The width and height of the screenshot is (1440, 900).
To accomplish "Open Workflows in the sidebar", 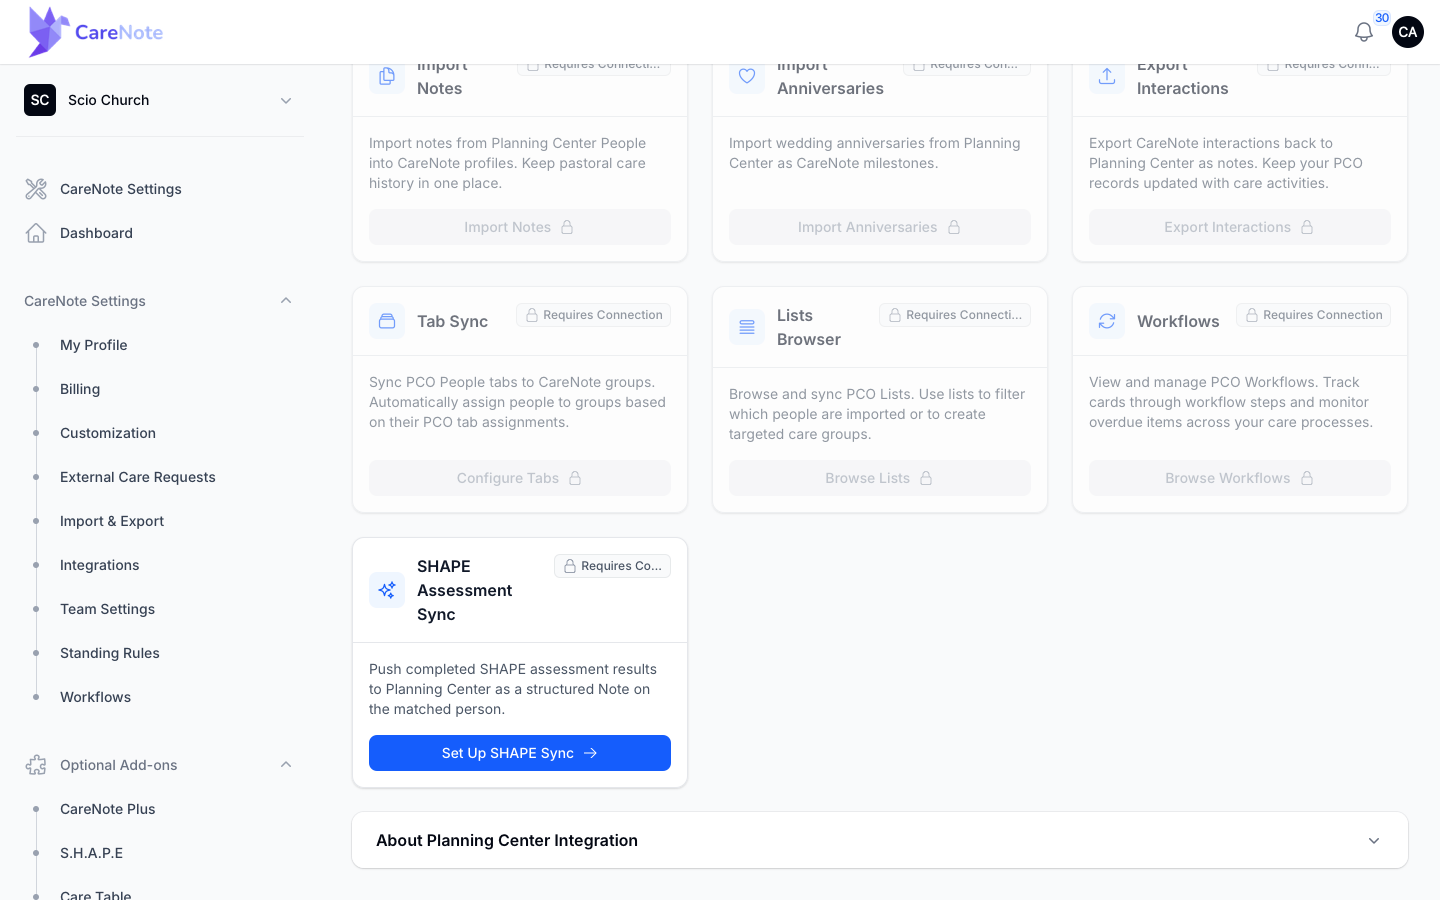I will pyautogui.click(x=96, y=697).
